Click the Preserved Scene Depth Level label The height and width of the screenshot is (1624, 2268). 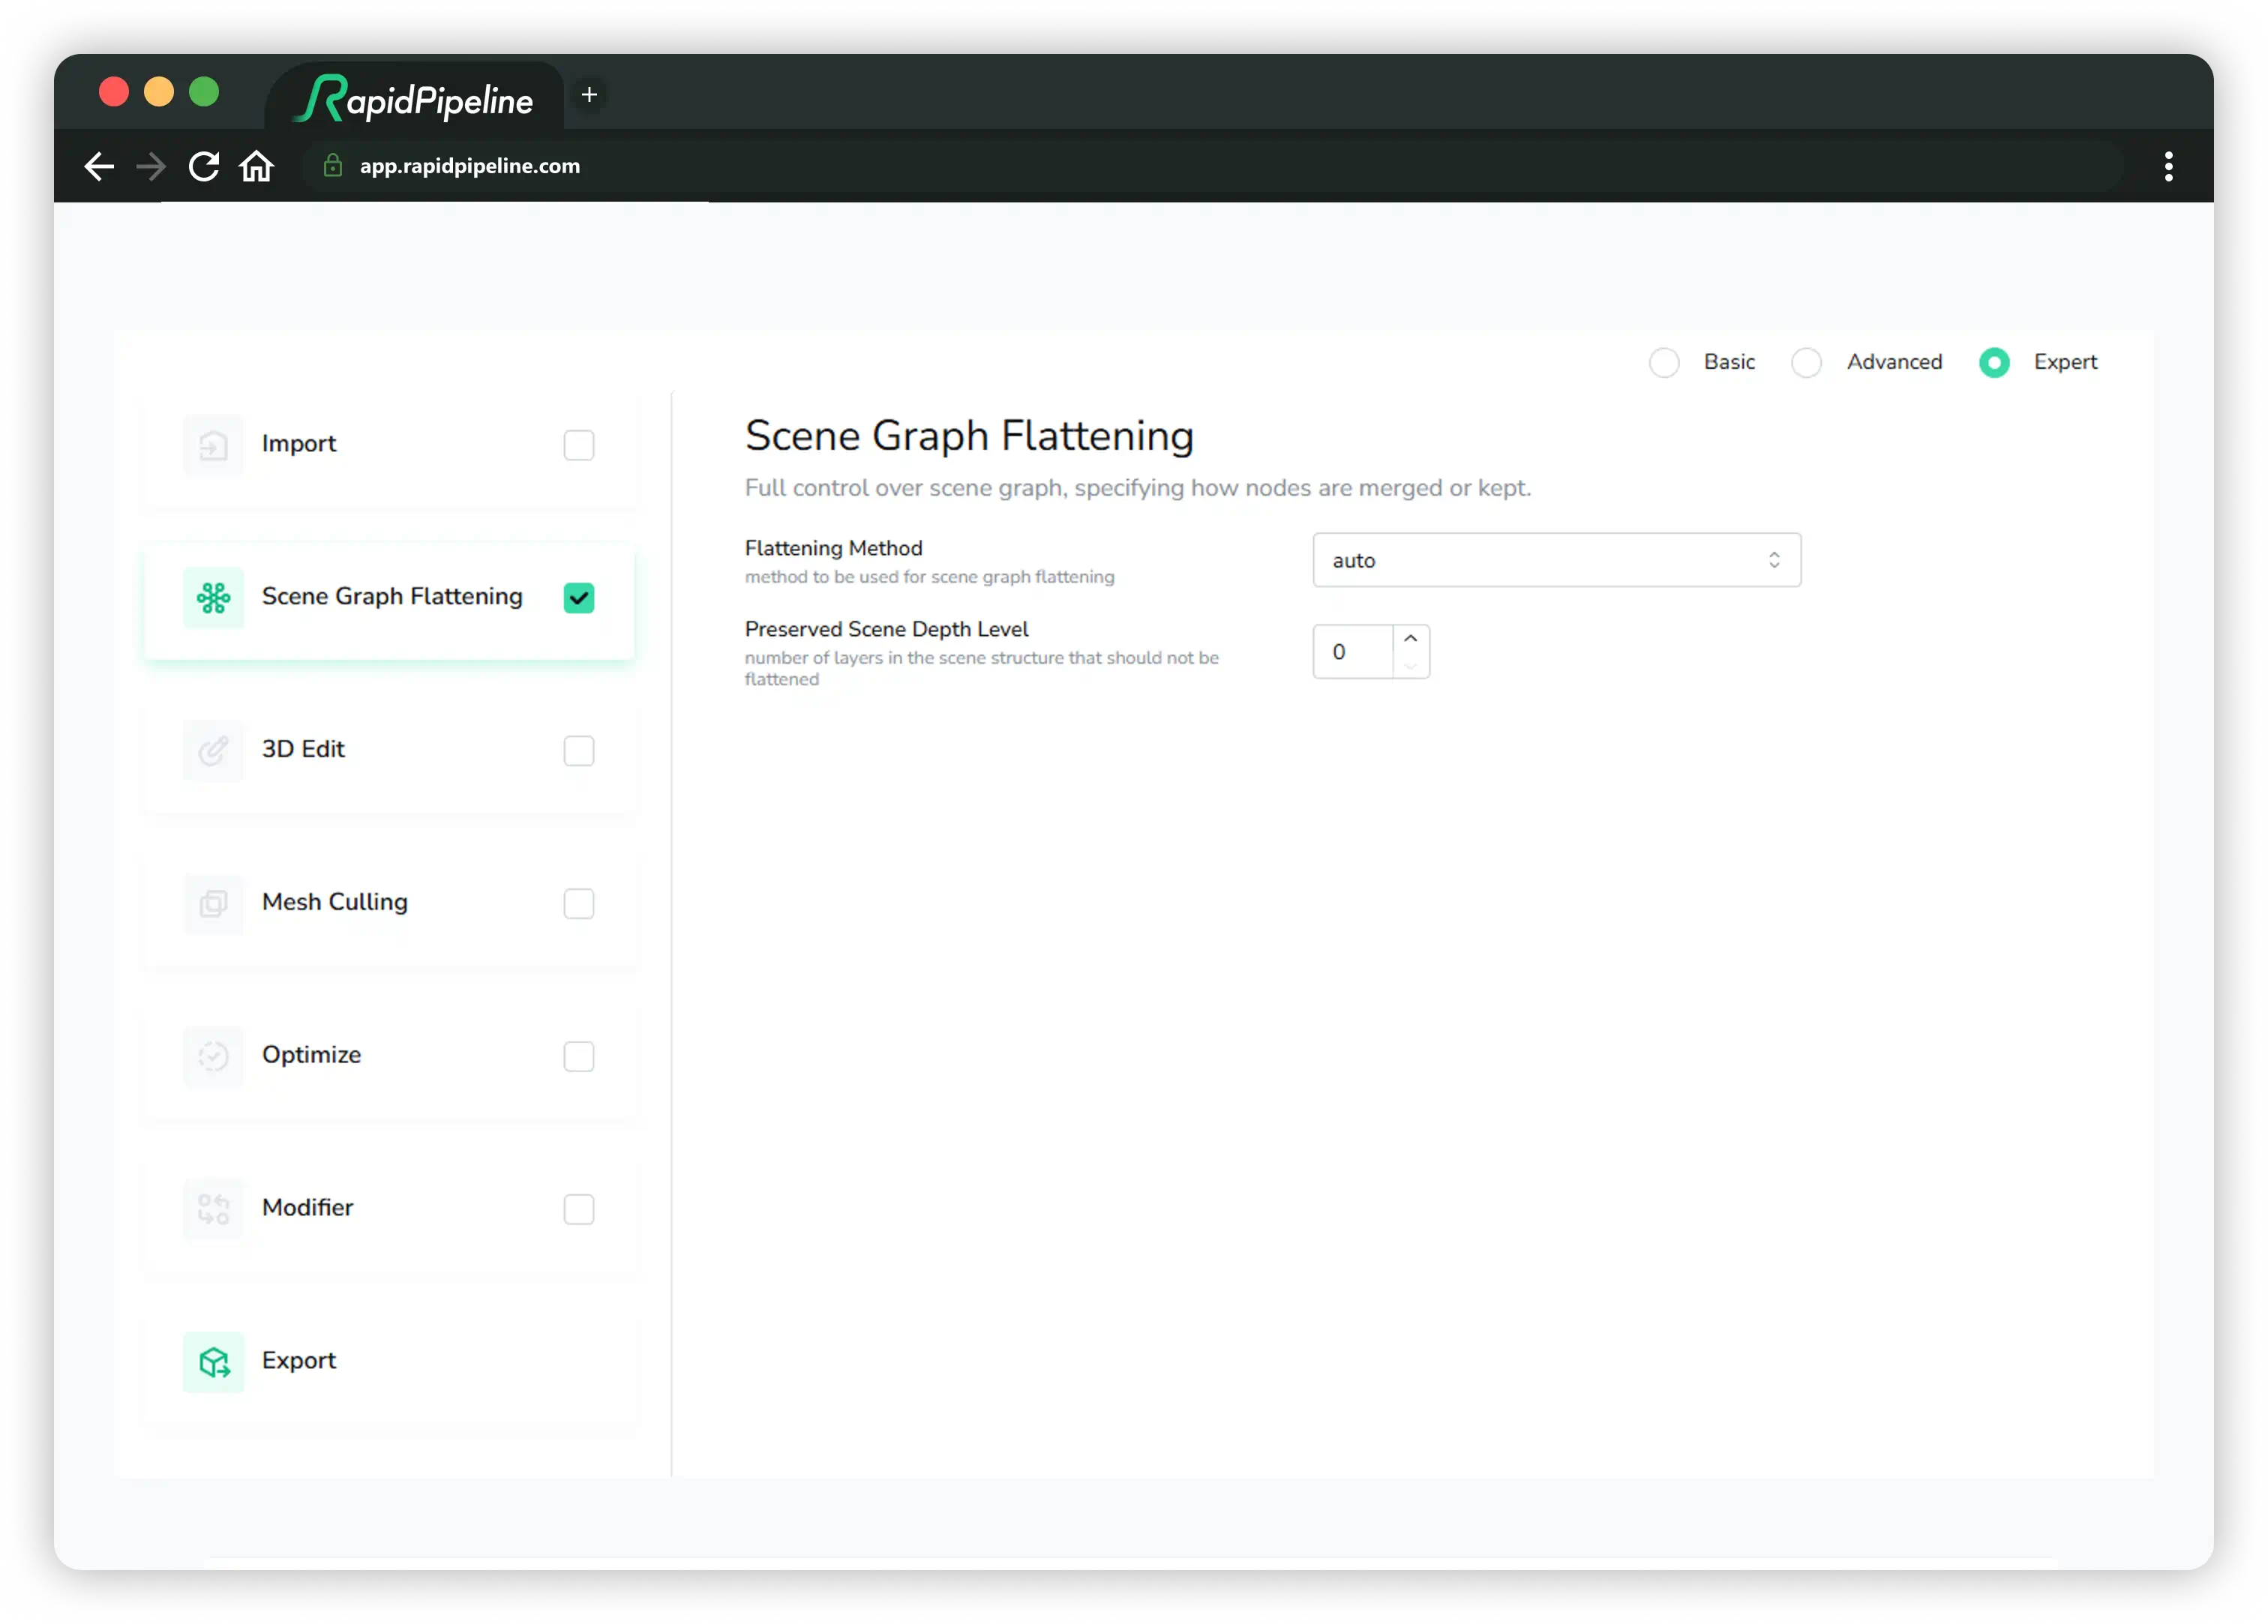coord(886,629)
